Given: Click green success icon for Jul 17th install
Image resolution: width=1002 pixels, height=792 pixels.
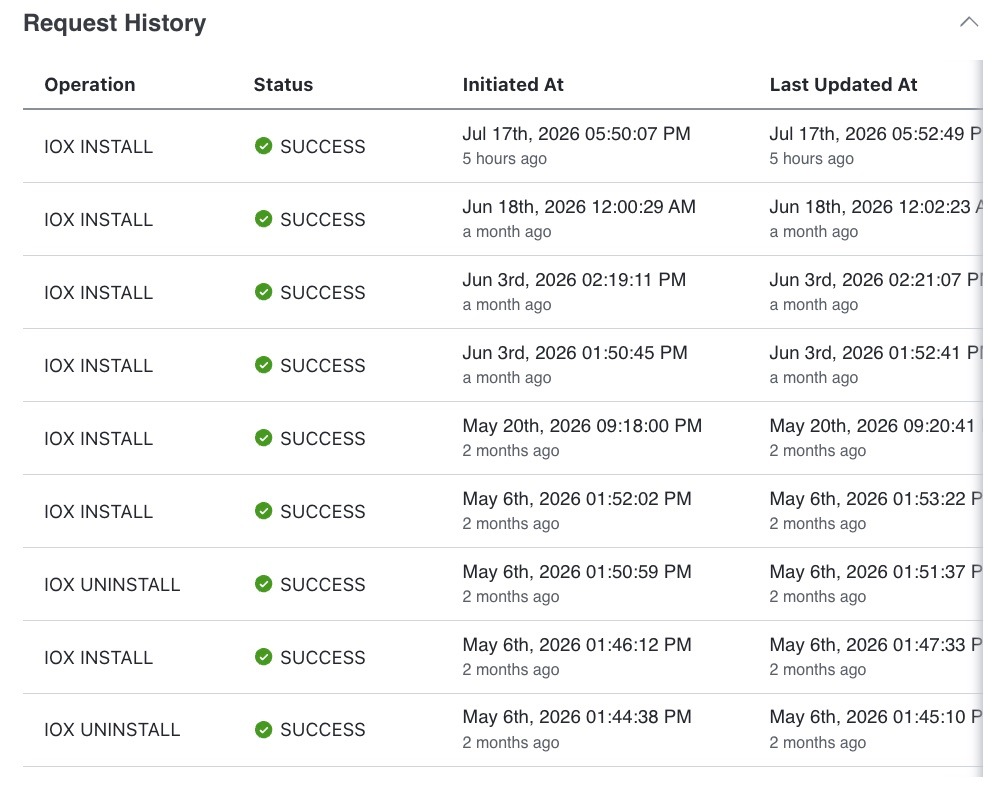Looking at the screenshot, I should click(x=263, y=146).
